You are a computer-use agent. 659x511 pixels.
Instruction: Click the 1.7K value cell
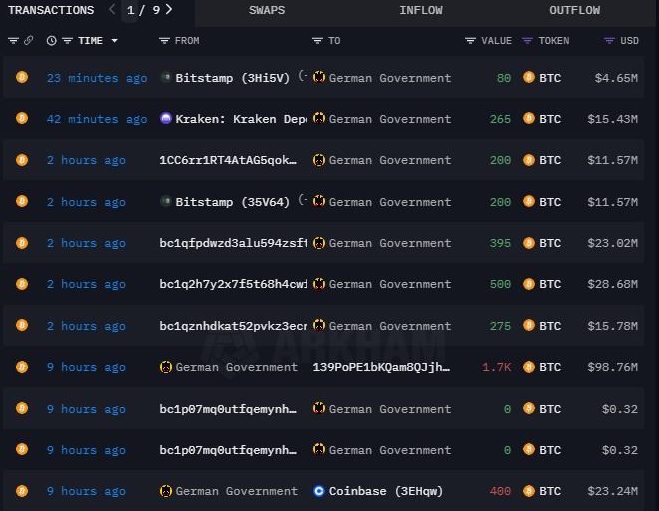(496, 367)
